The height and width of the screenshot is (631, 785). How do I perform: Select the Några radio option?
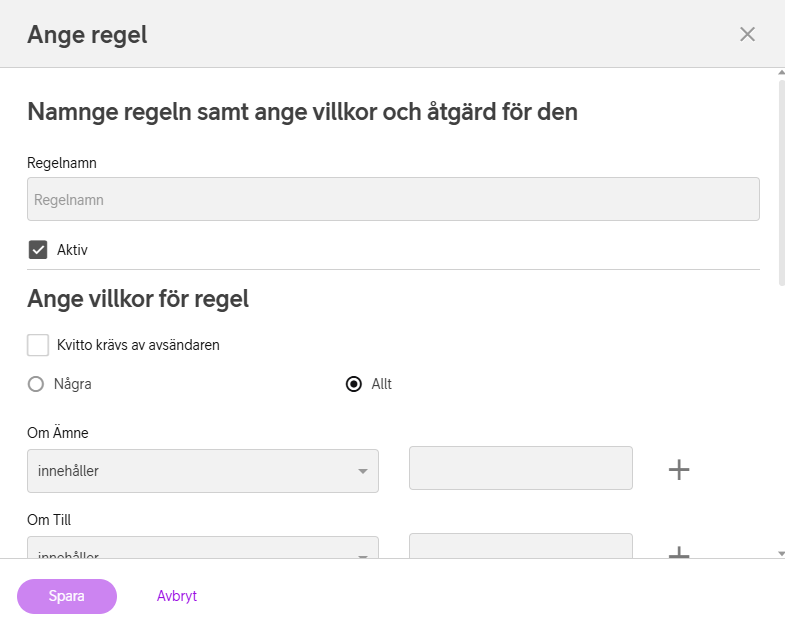[x=36, y=384]
